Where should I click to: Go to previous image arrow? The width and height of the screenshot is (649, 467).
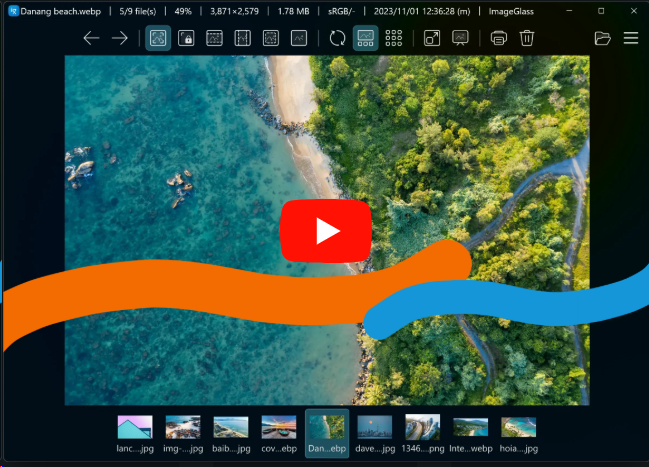tap(91, 38)
